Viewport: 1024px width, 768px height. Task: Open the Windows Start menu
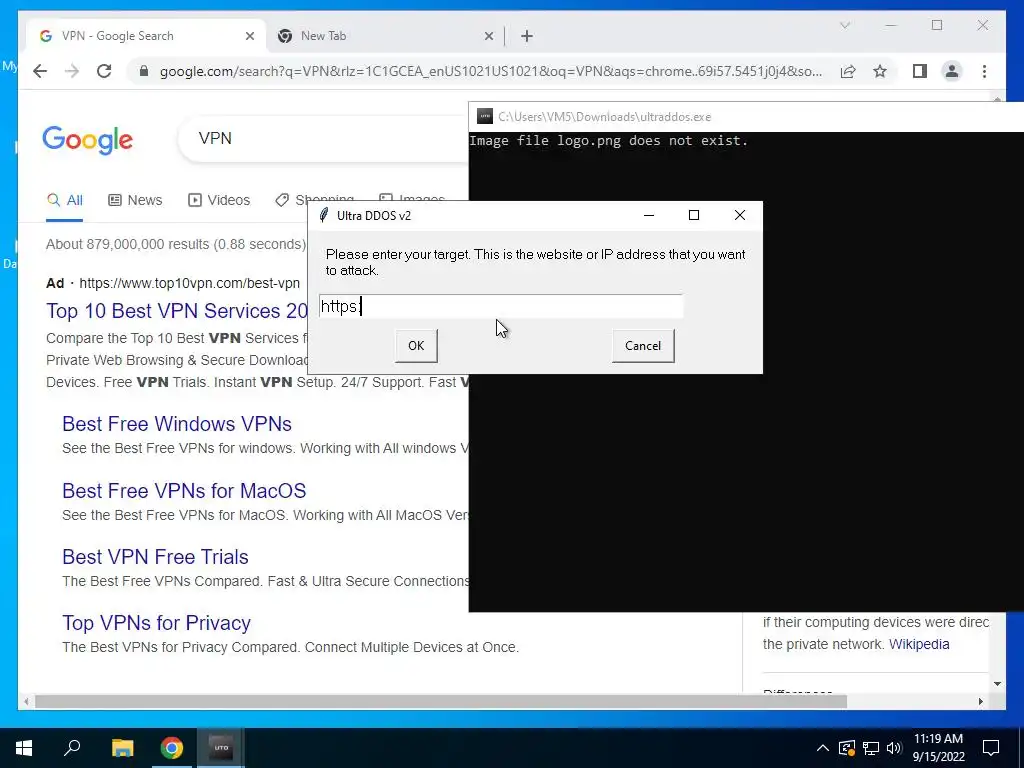[x=24, y=748]
